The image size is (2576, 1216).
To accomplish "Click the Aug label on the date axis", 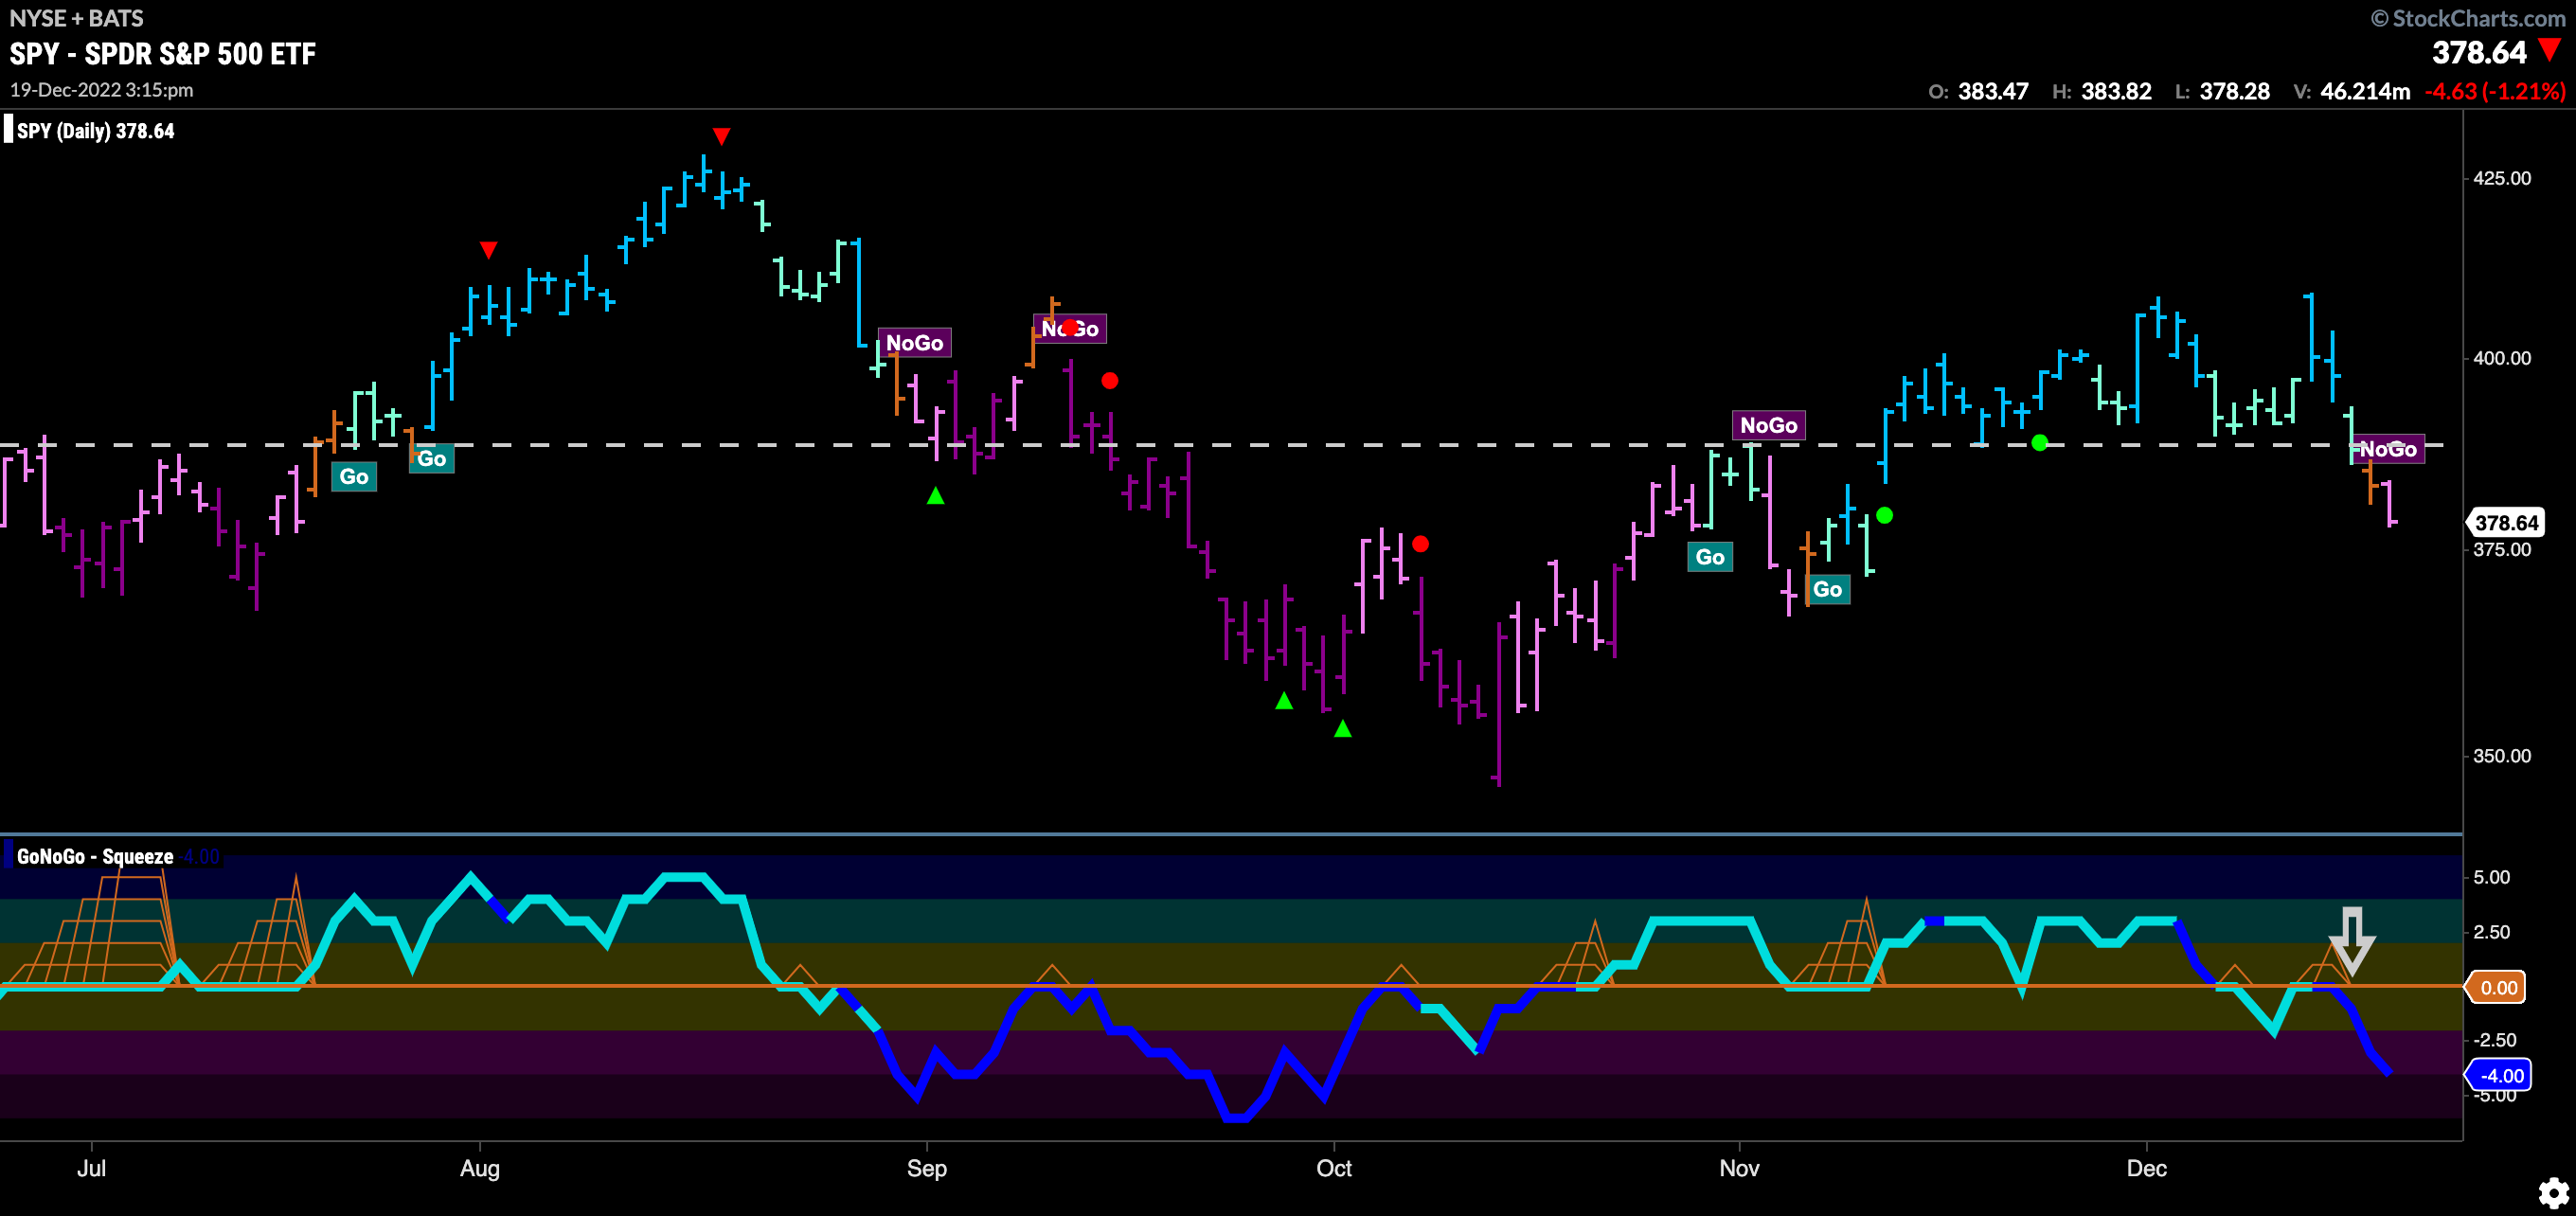I will (x=480, y=1168).
